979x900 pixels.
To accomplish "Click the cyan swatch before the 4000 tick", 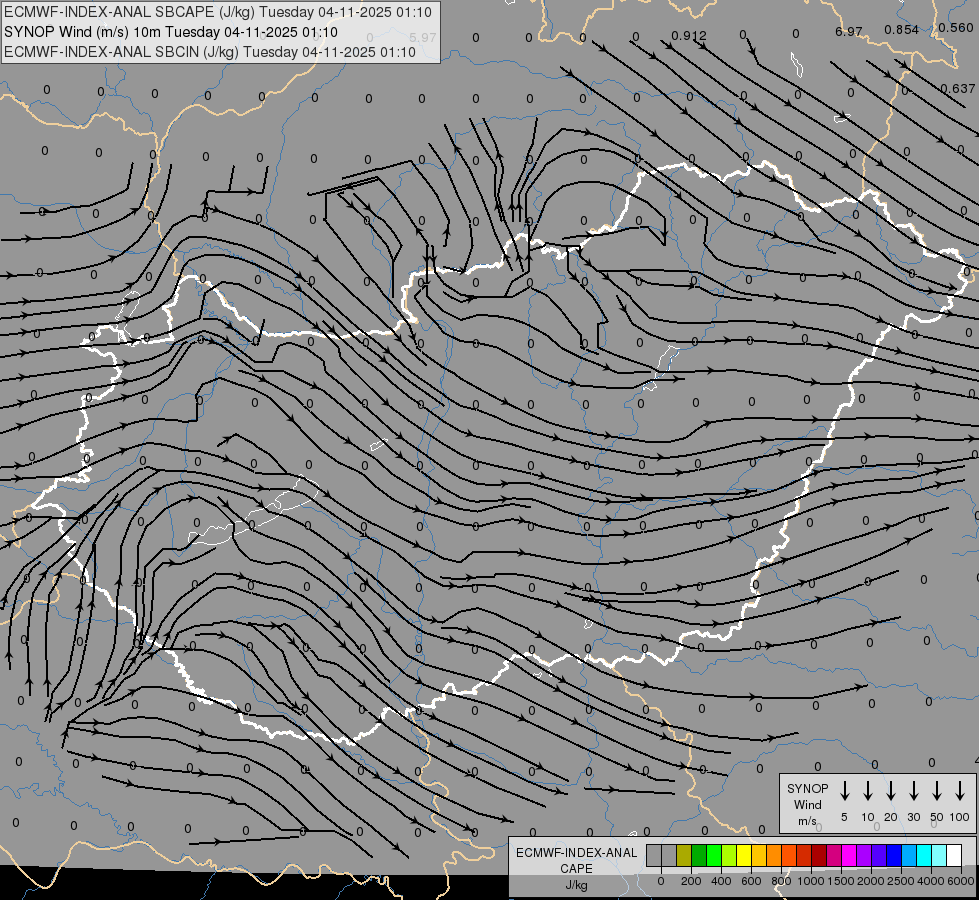I will tap(923, 856).
